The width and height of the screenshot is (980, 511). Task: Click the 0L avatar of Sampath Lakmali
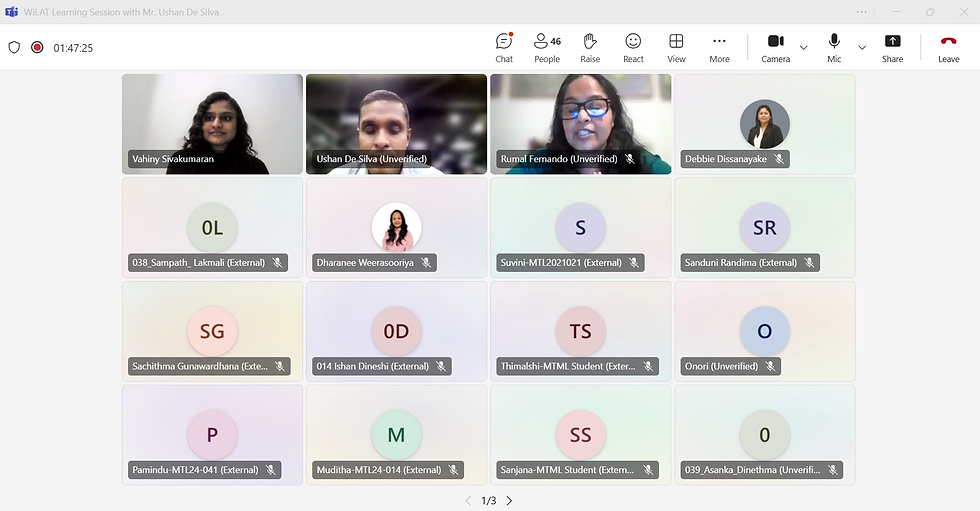tap(212, 227)
